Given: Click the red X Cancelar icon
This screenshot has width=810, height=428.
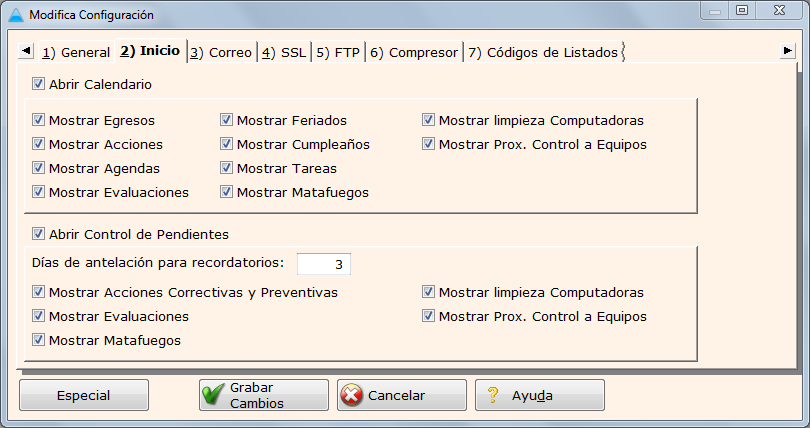Looking at the screenshot, I should [351, 395].
